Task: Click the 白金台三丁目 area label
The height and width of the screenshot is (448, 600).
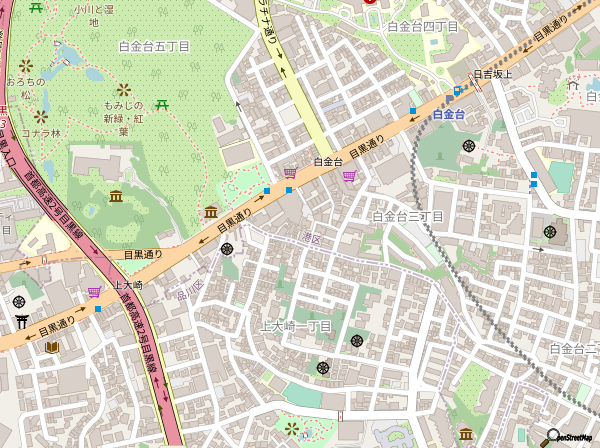Action: (x=408, y=217)
